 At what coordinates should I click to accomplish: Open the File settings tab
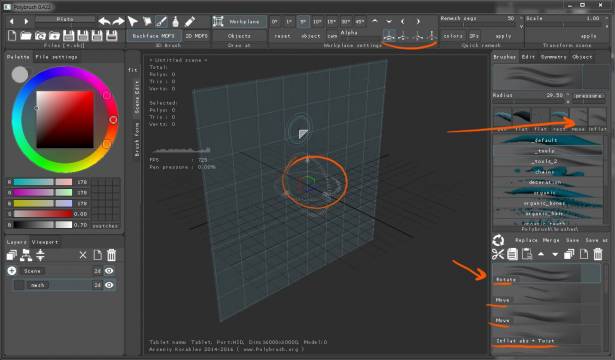(x=56, y=57)
